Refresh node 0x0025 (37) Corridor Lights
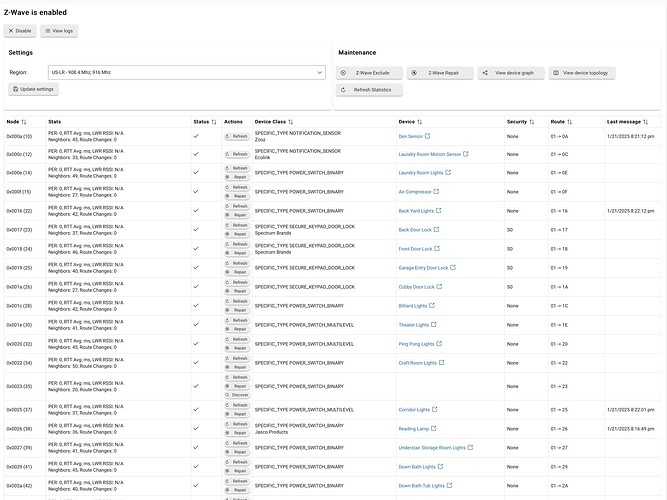The height and width of the screenshot is (500, 667). (x=237, y=405)
